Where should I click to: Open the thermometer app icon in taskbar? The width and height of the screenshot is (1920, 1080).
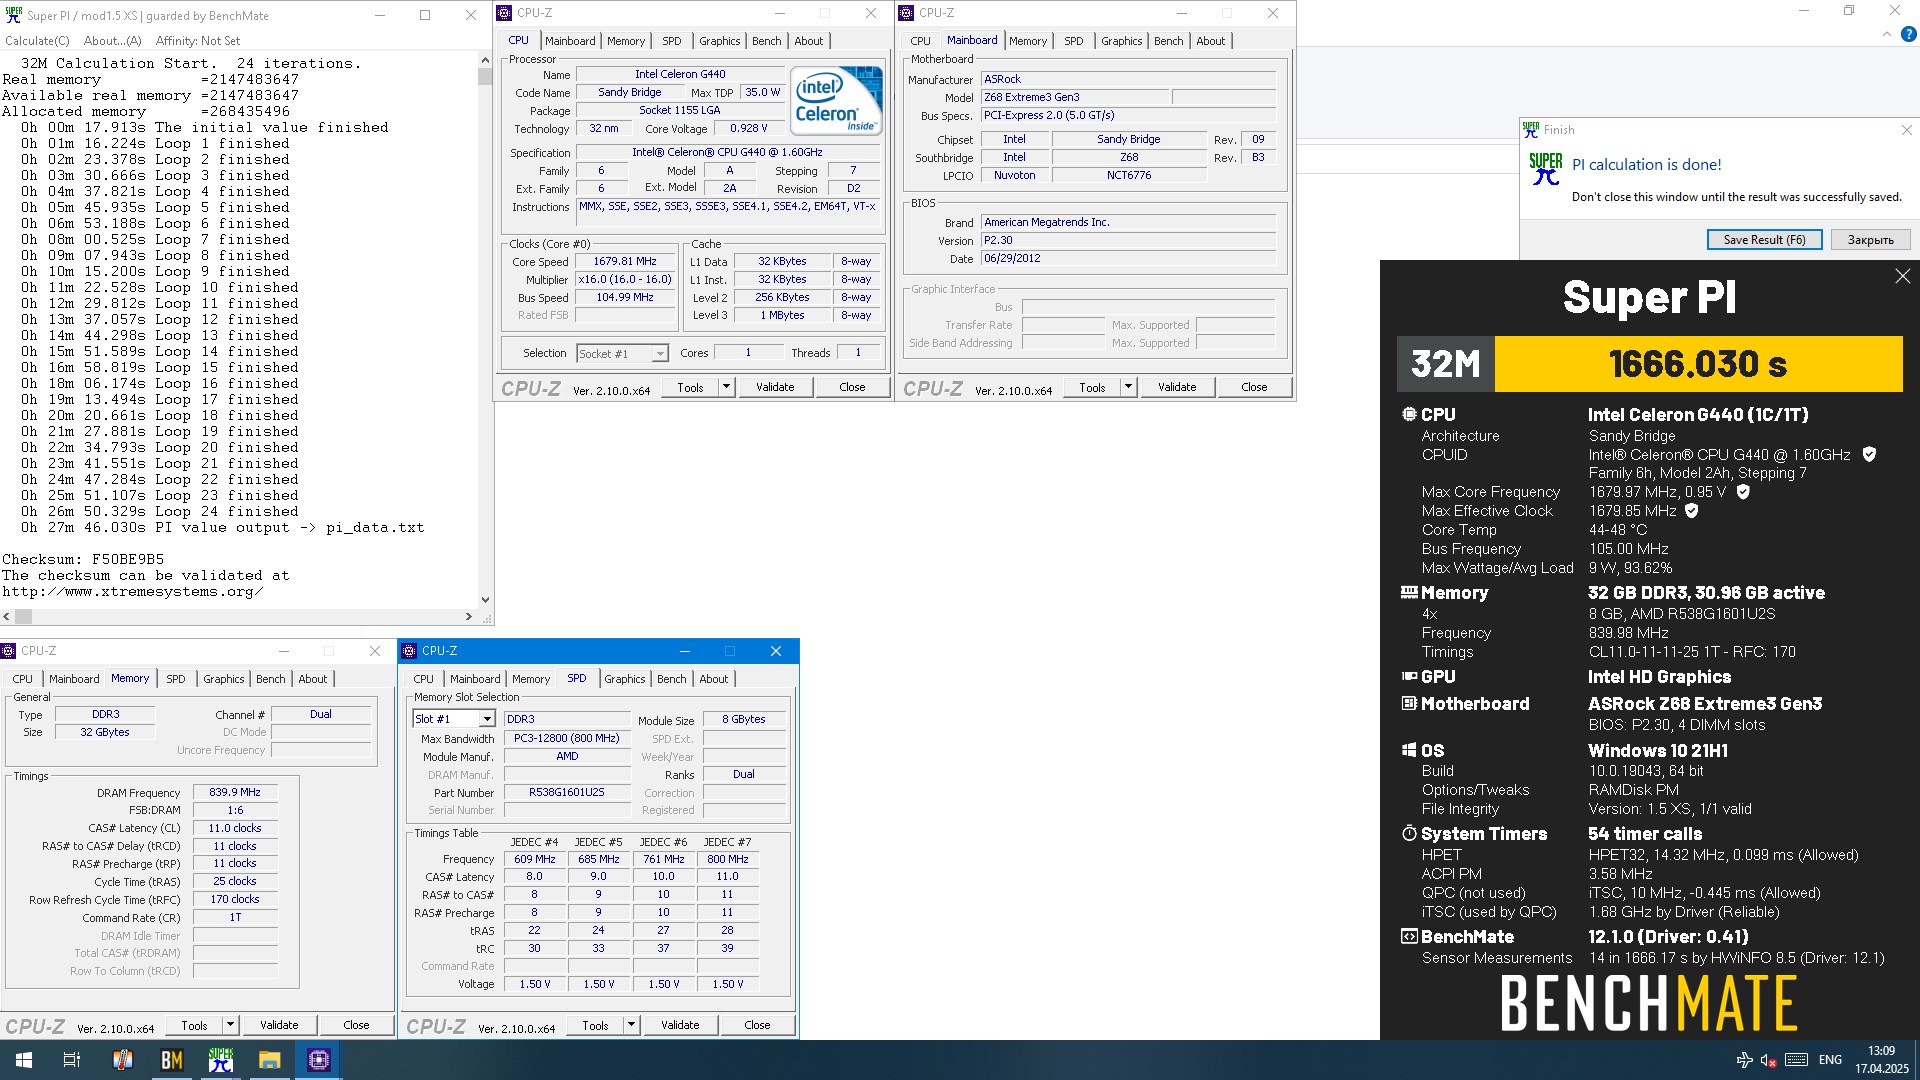(x=122, y=1060)
